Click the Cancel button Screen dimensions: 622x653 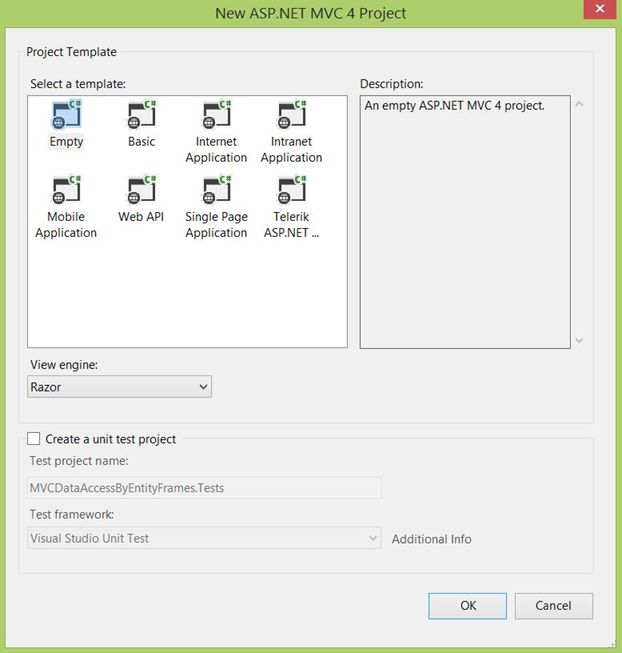point(553,606)
